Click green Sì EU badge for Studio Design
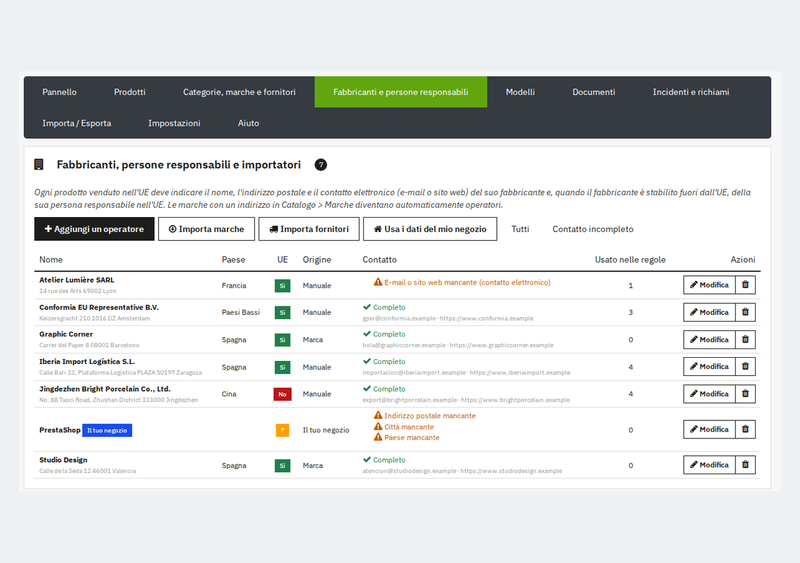This screenshot has width=800, height=563. point(282,466)
